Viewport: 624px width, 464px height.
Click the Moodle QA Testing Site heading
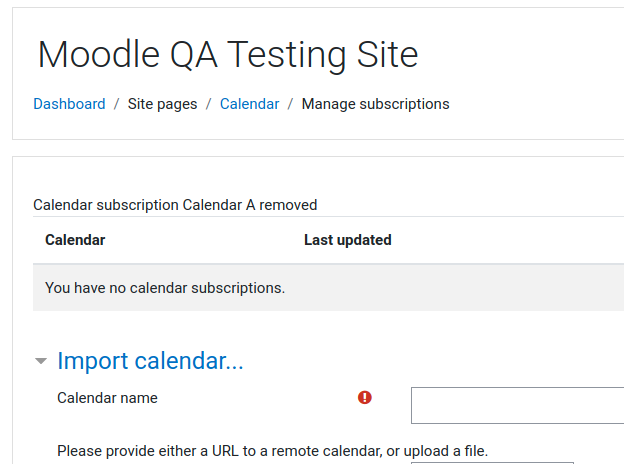pos(228,55)
